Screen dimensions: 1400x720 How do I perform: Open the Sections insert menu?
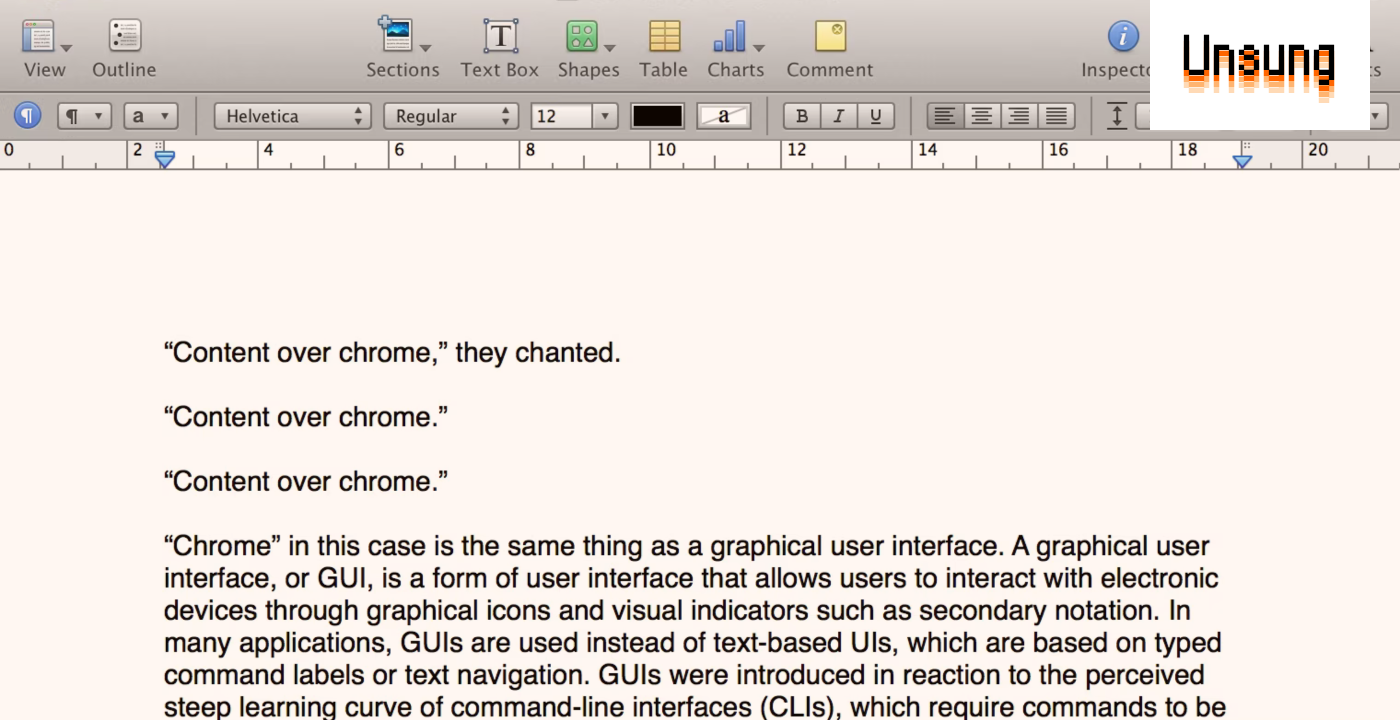coord(403,48)
